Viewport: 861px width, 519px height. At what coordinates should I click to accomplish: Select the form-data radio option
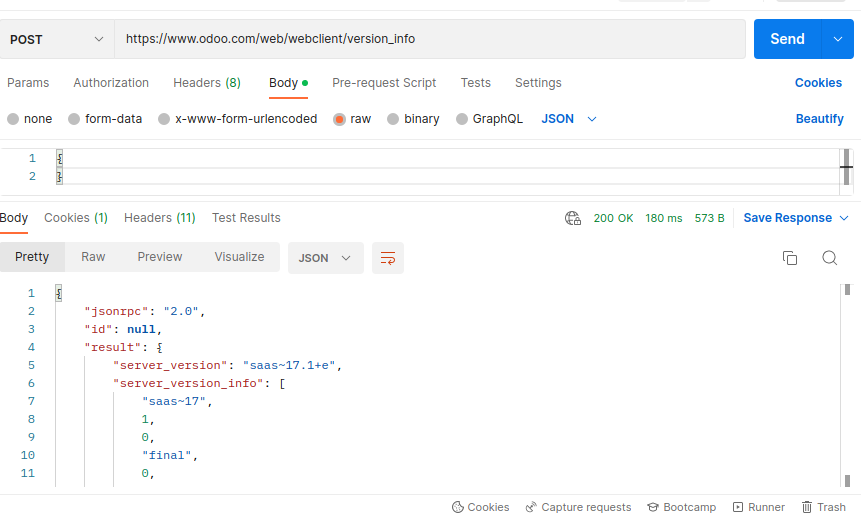coord(74,119)
